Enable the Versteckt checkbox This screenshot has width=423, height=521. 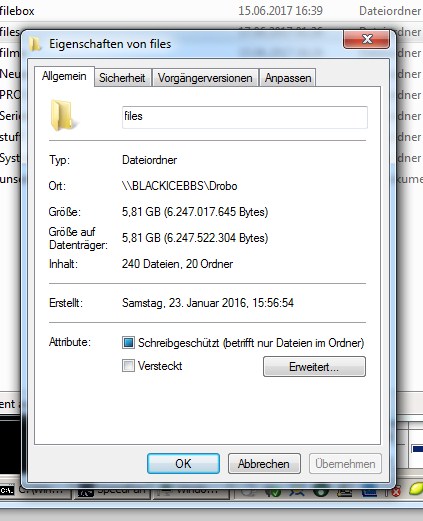pos(128,366)
